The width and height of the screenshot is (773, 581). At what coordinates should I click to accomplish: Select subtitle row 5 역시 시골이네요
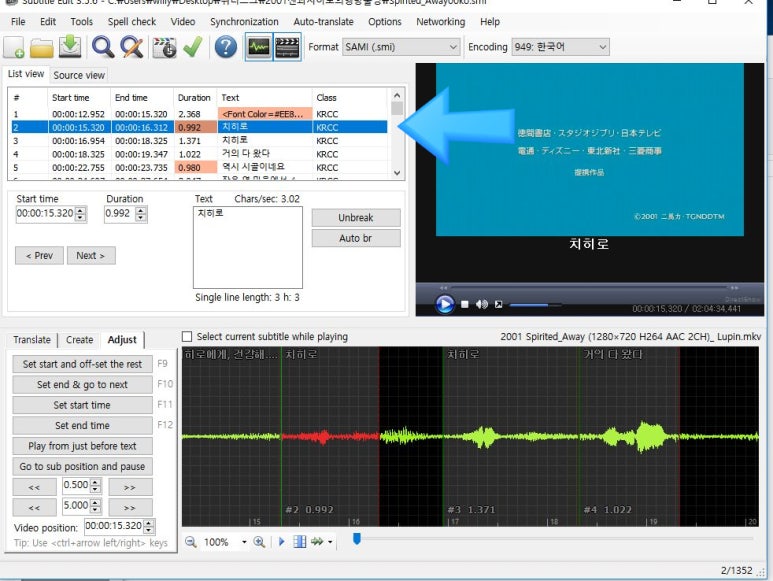point(199,168)
